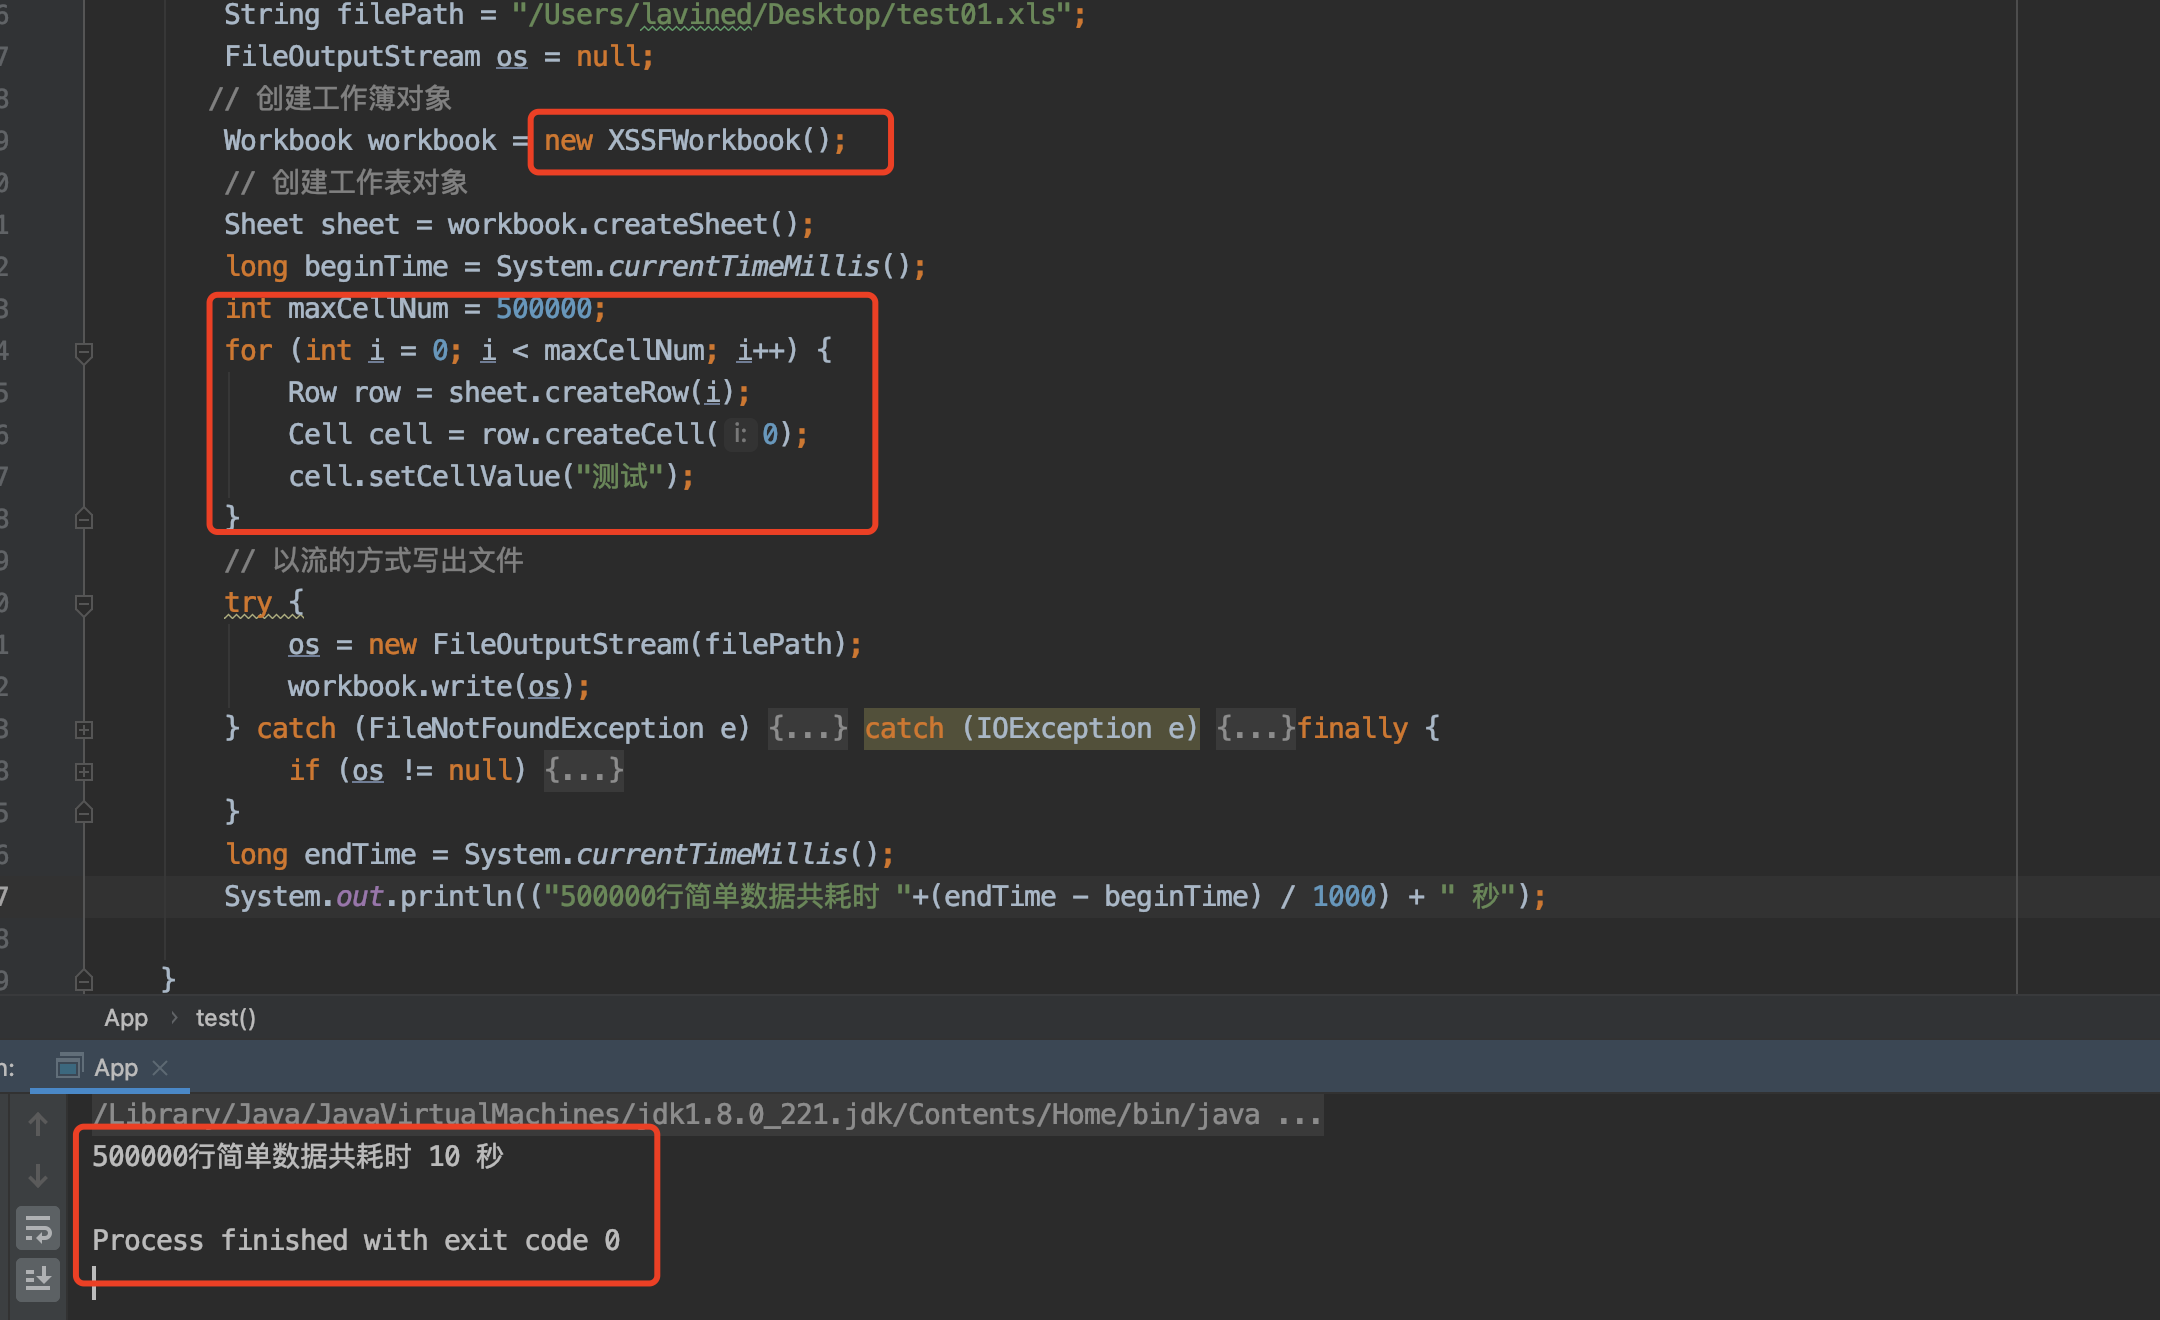Screen dimensions: 2160x1320
Task: Collapse the for loop fold marker
Action: click(x=84, y=351)
